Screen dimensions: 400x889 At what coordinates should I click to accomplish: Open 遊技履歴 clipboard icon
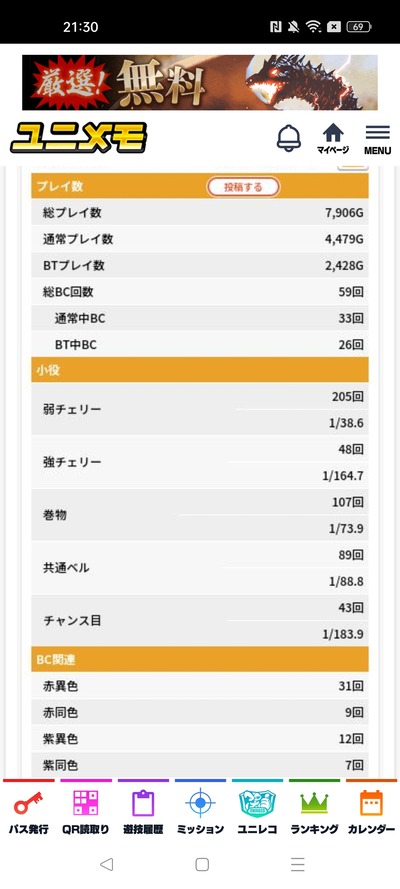[143, 811]
